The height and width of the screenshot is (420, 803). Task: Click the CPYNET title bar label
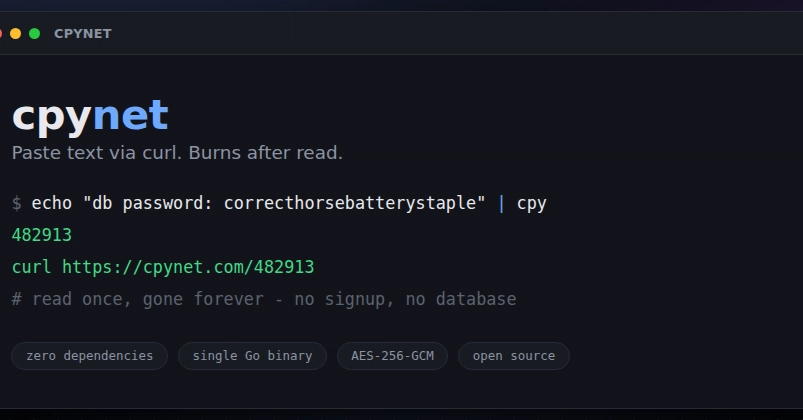point(83,34)
